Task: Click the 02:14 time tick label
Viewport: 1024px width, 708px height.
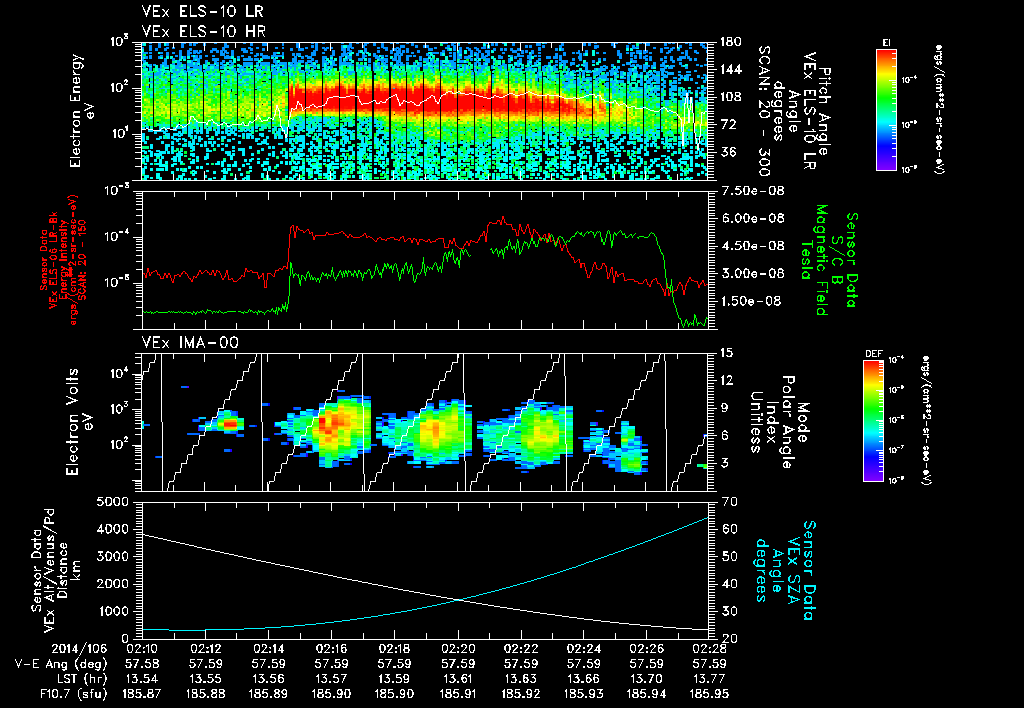Action: pyautogui.click(x=268, y=649)
